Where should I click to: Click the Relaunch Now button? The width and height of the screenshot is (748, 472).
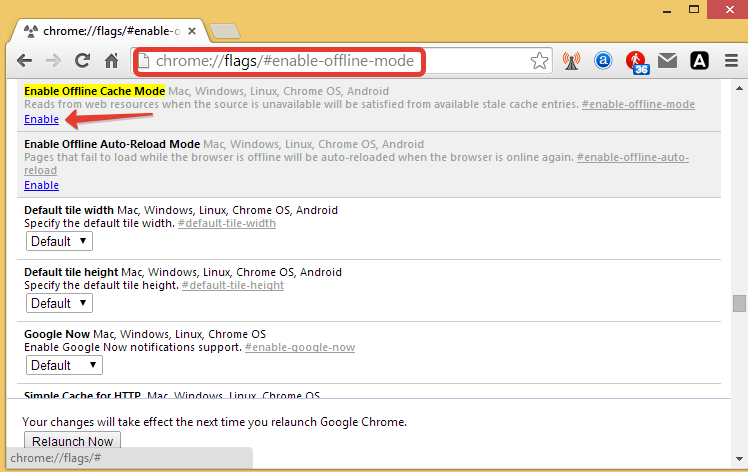73,441
